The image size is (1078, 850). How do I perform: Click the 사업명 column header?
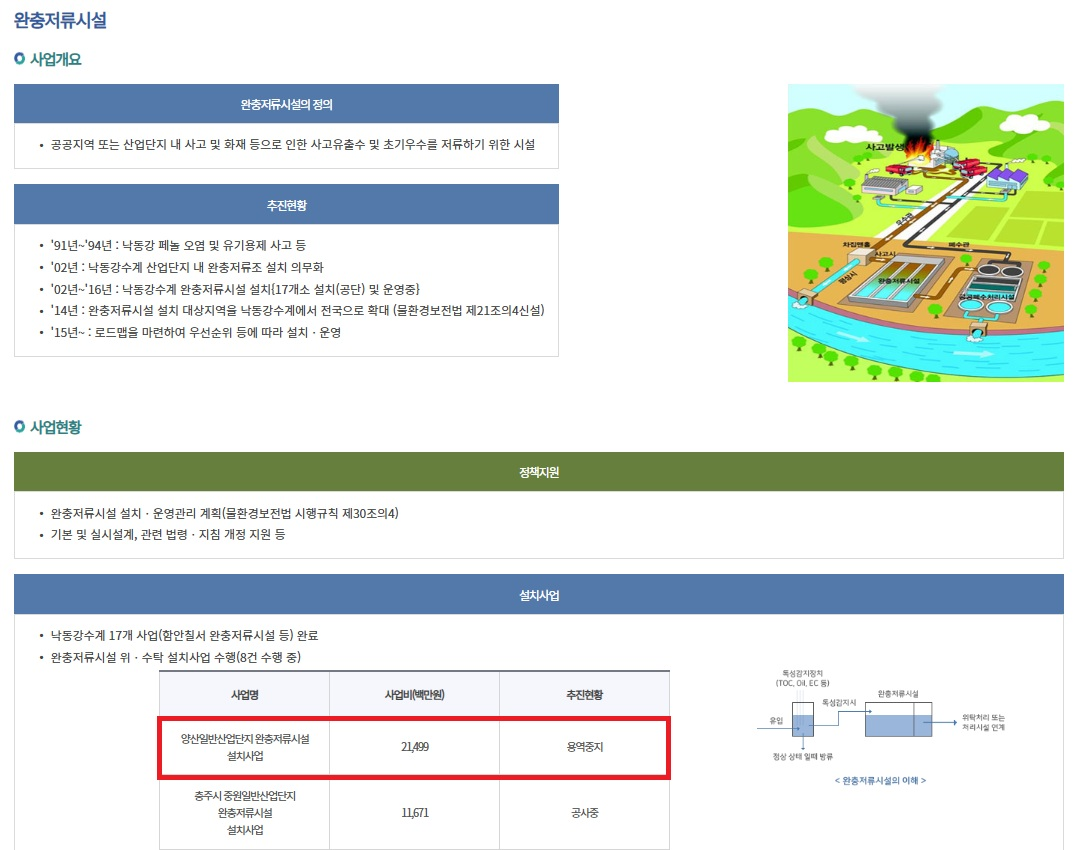[245, 695]
